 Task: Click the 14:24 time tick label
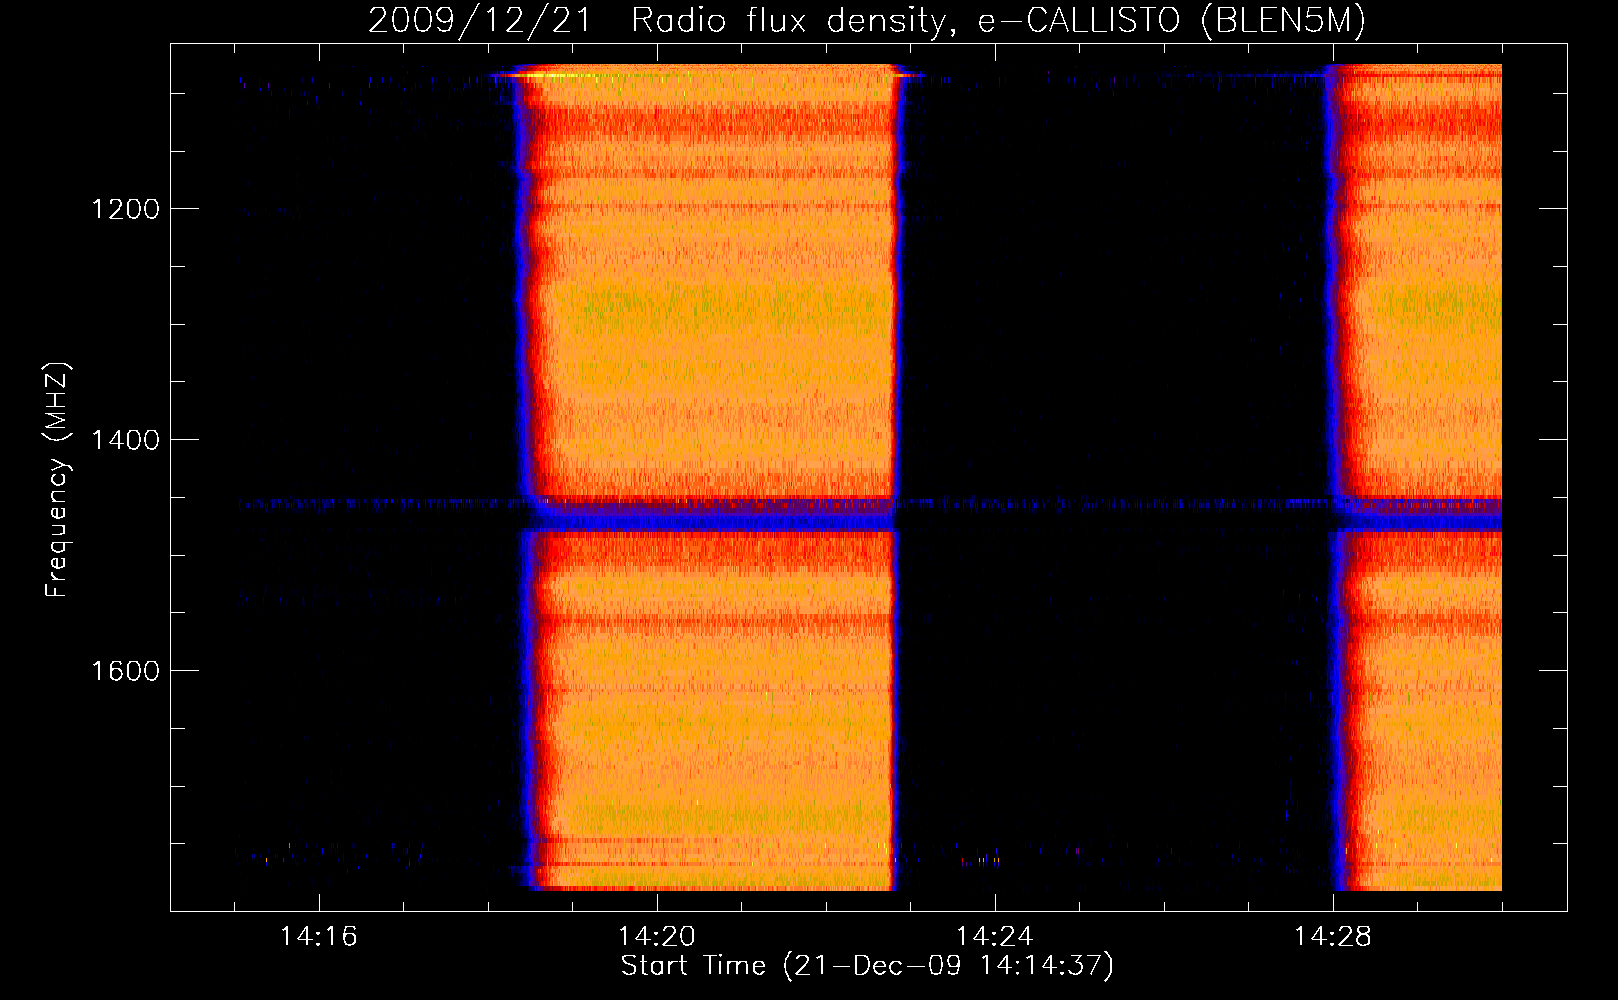coord(995,936)
